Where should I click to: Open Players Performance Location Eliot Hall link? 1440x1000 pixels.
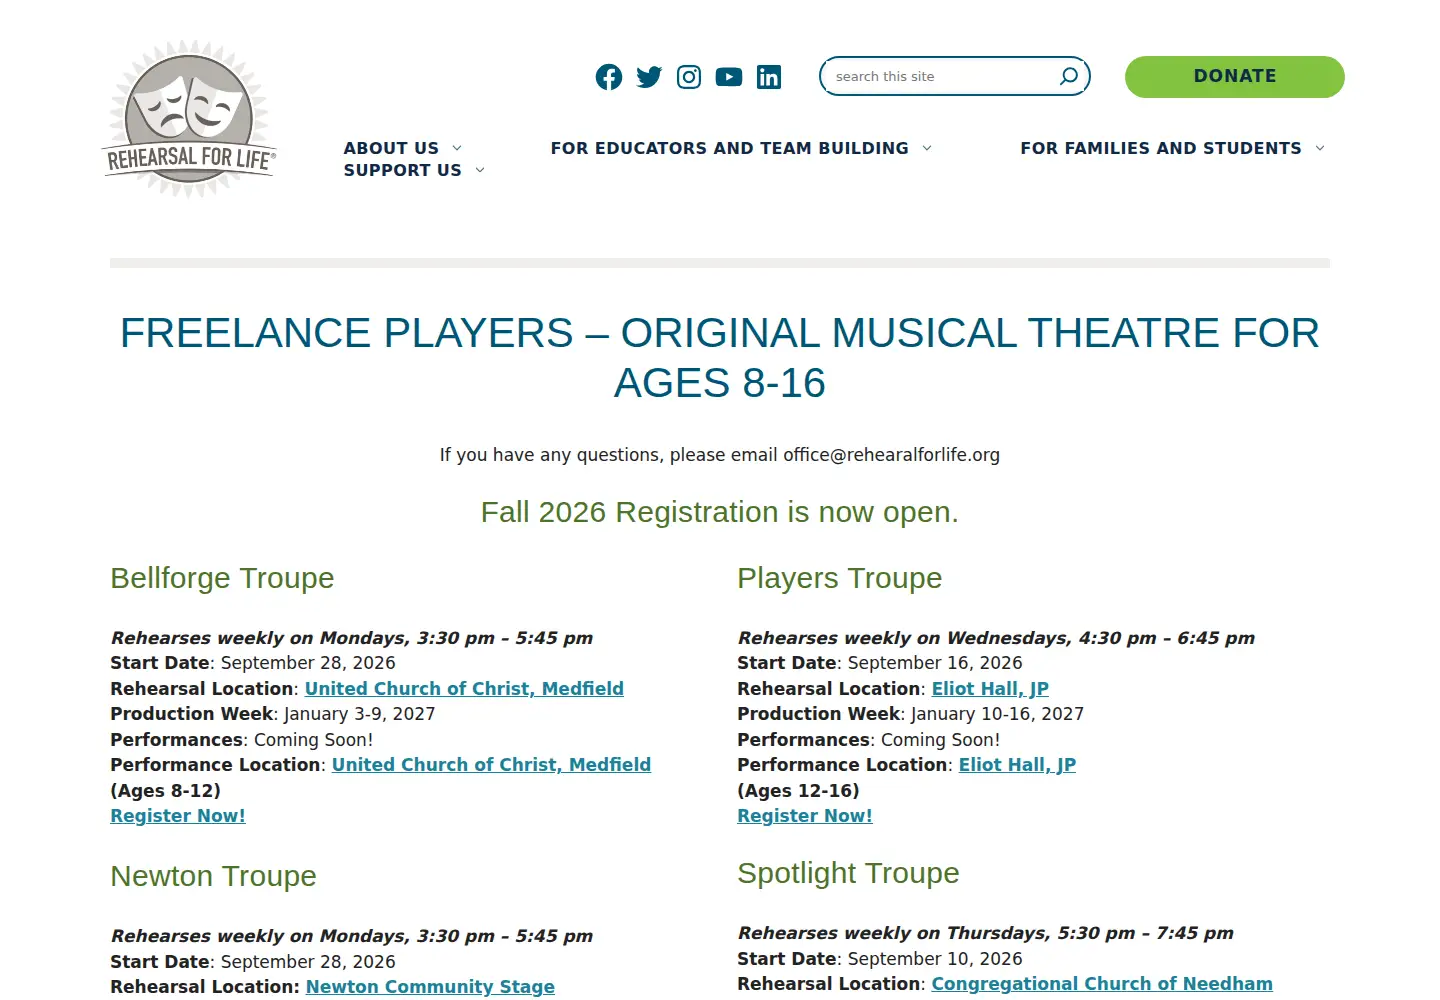(x=1017, y=765)
